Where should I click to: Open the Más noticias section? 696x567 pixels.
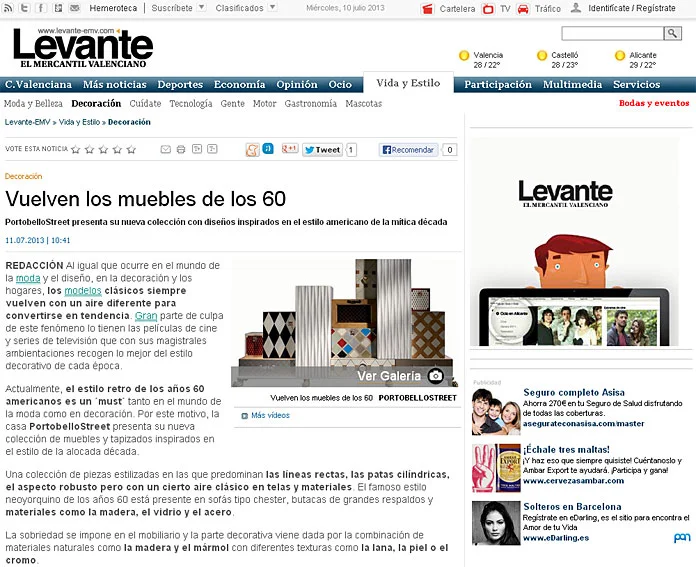tap(115, 84)
